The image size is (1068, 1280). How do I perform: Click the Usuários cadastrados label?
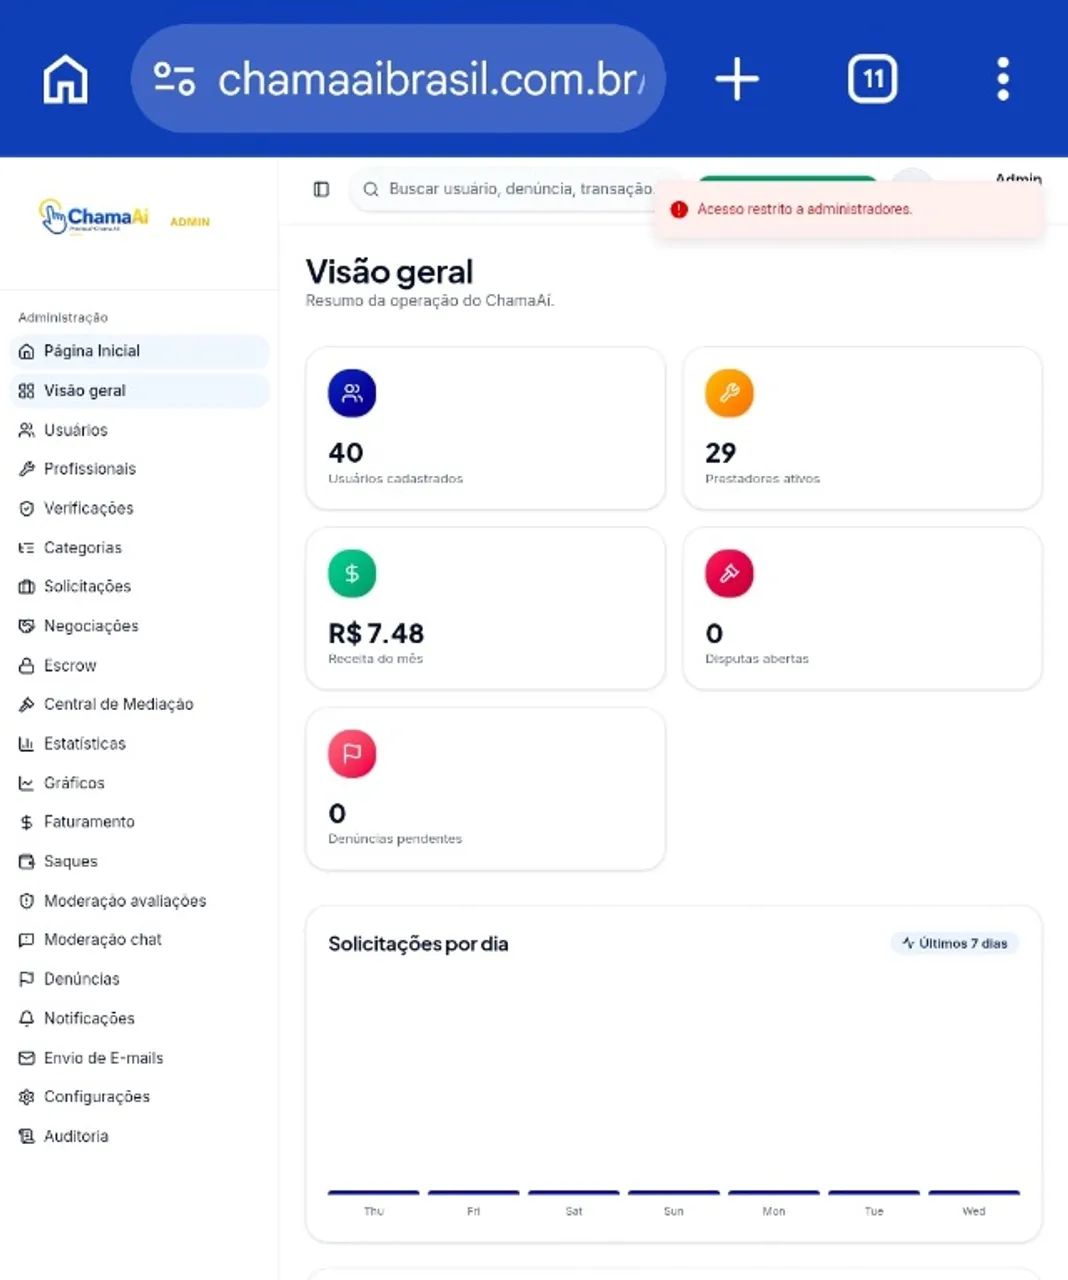click(395, 479)
